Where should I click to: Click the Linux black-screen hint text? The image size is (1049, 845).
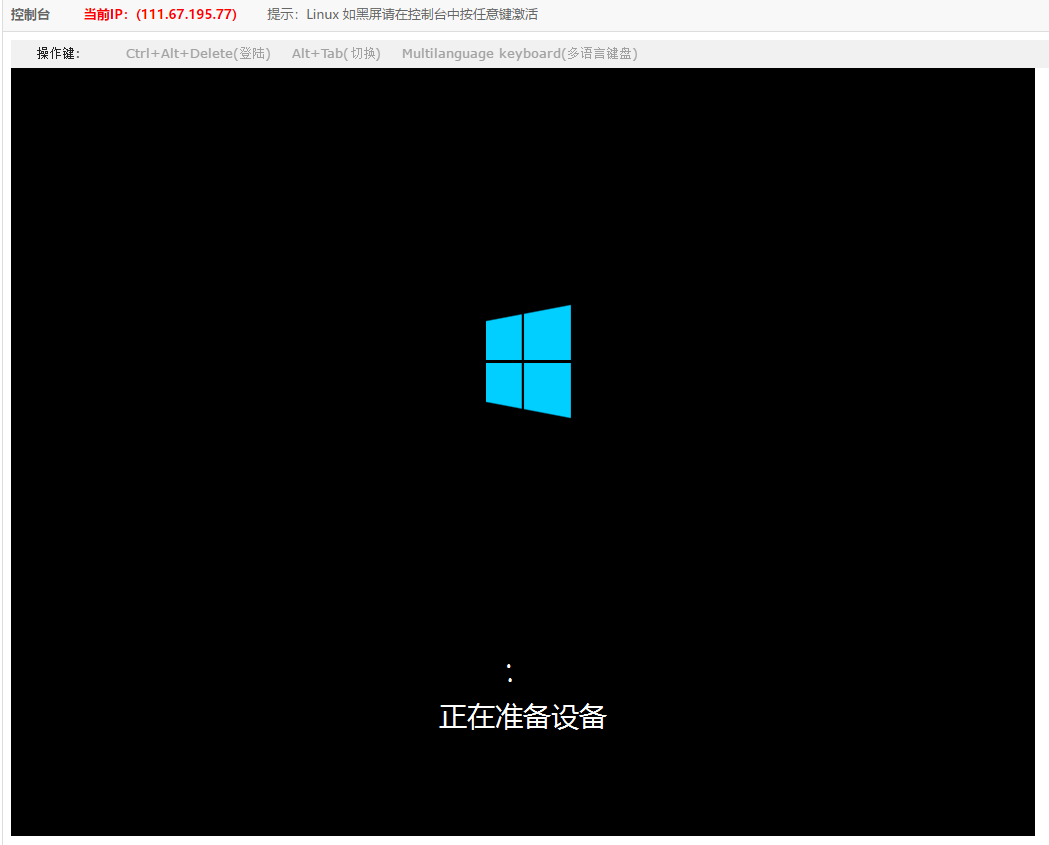402,14
